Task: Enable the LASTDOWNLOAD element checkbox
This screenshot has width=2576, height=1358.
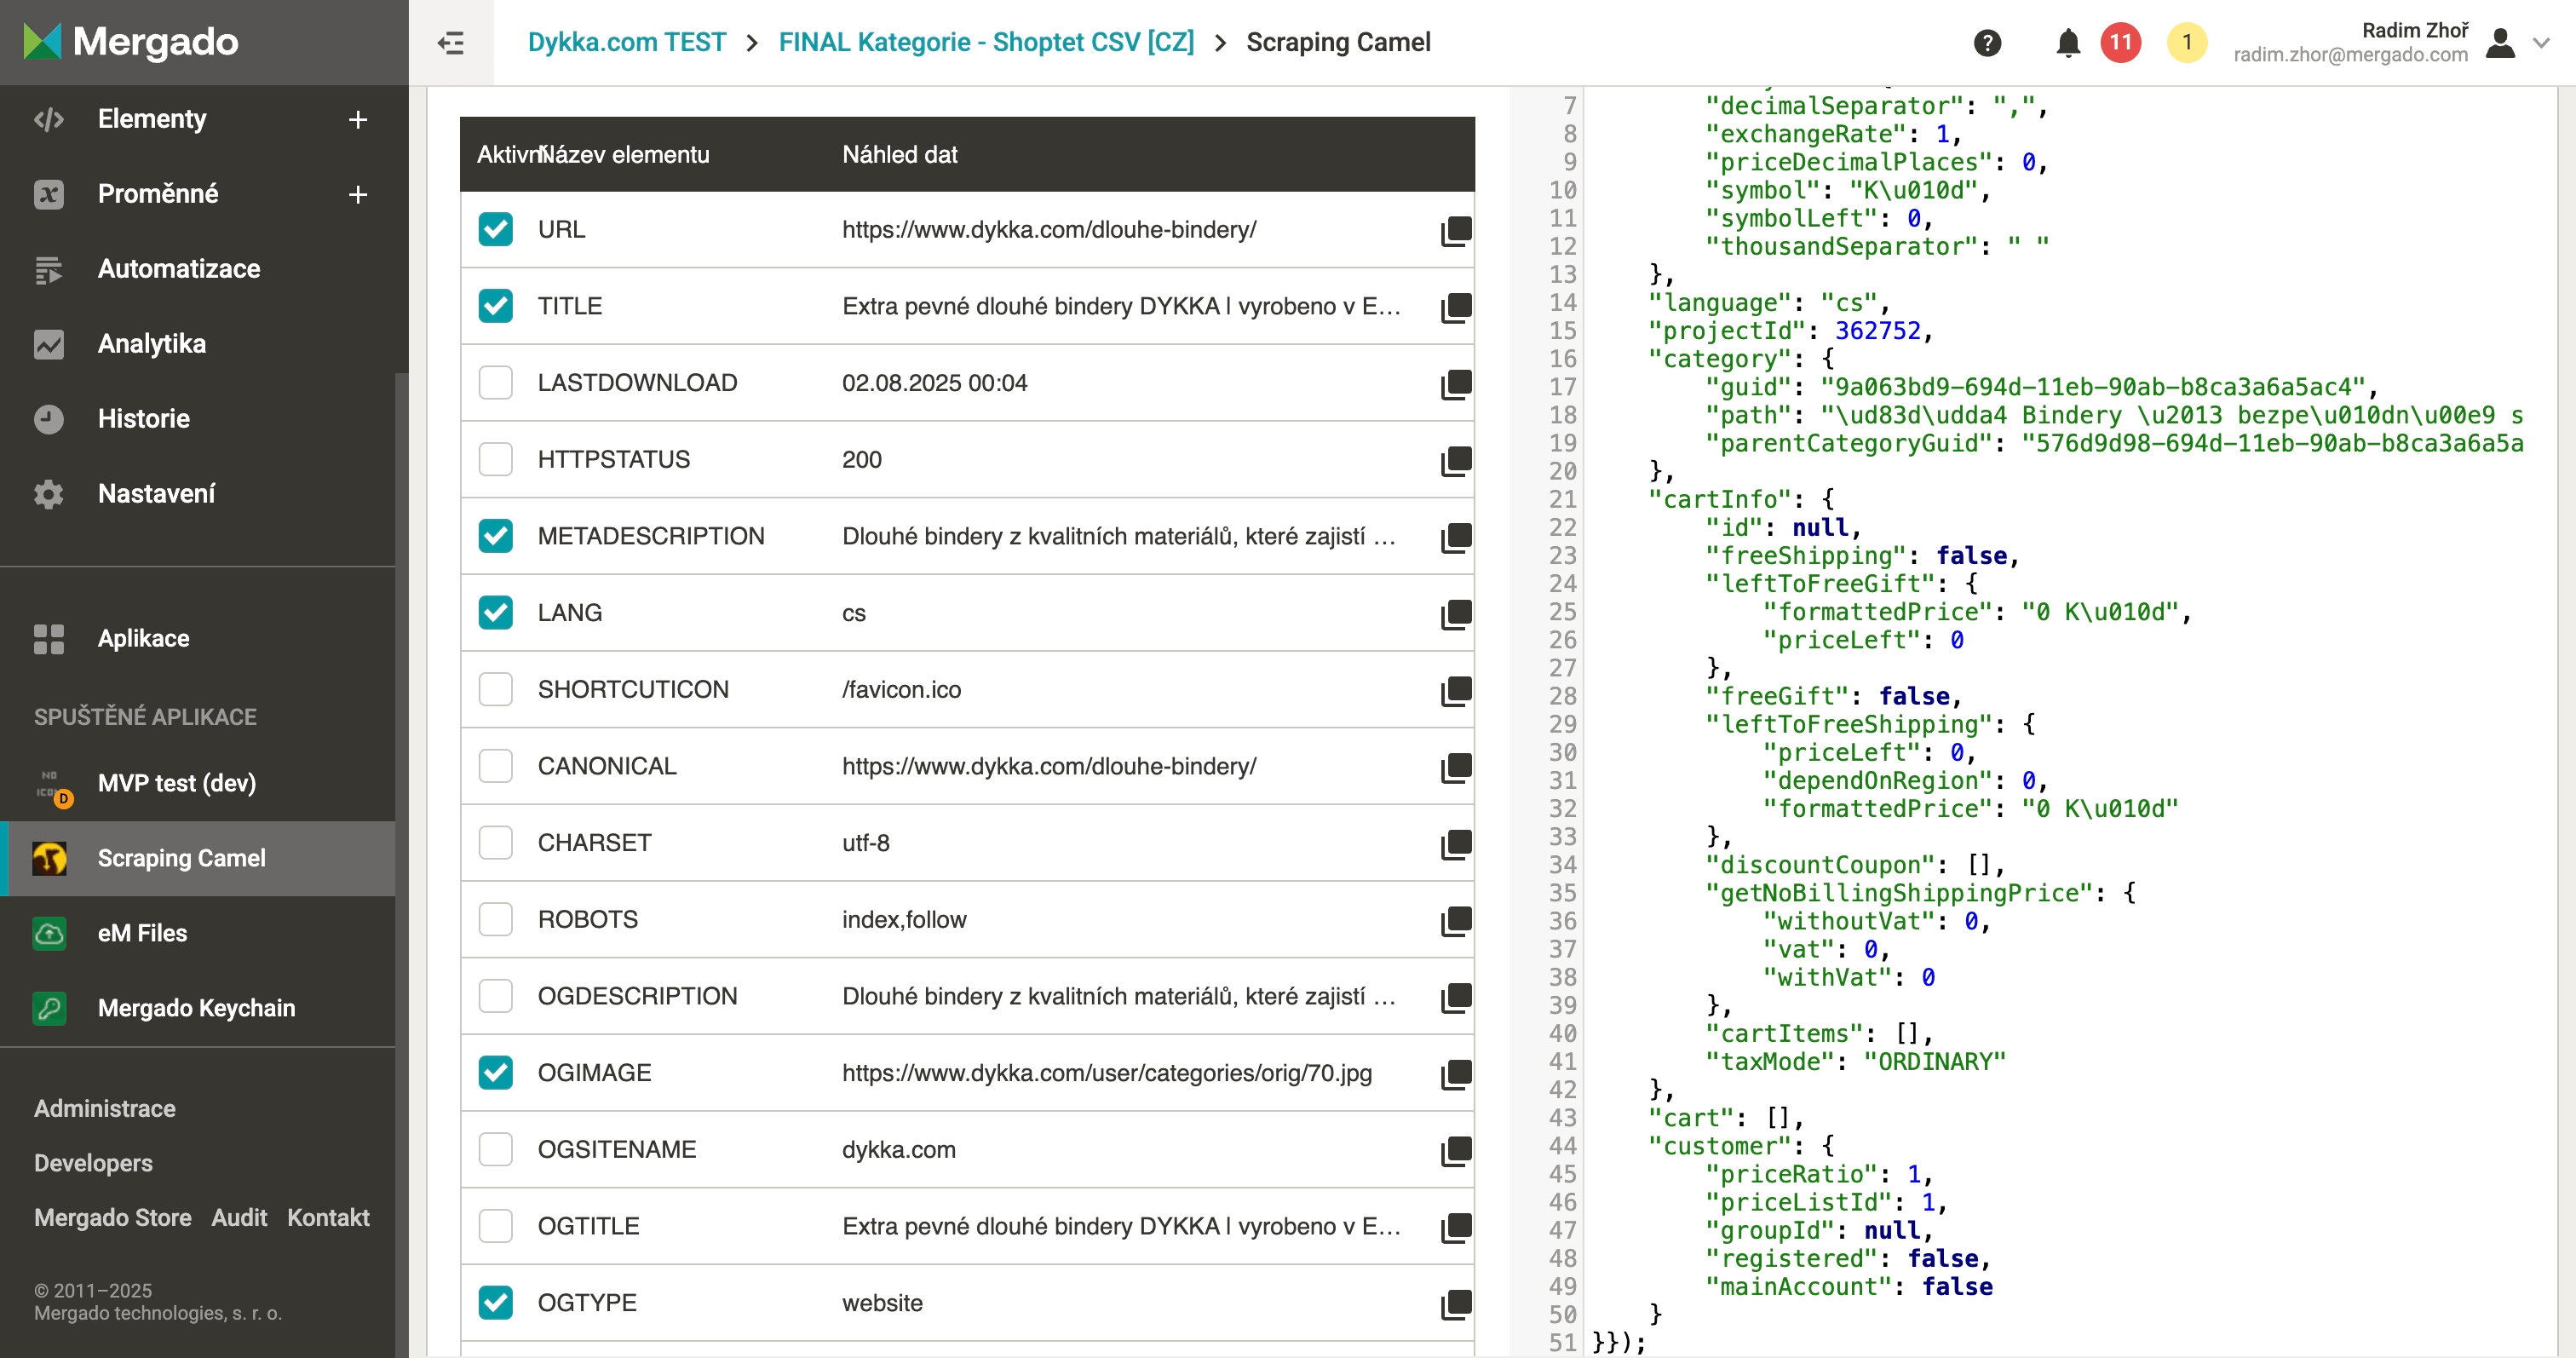Action: (x=495, y=383)
